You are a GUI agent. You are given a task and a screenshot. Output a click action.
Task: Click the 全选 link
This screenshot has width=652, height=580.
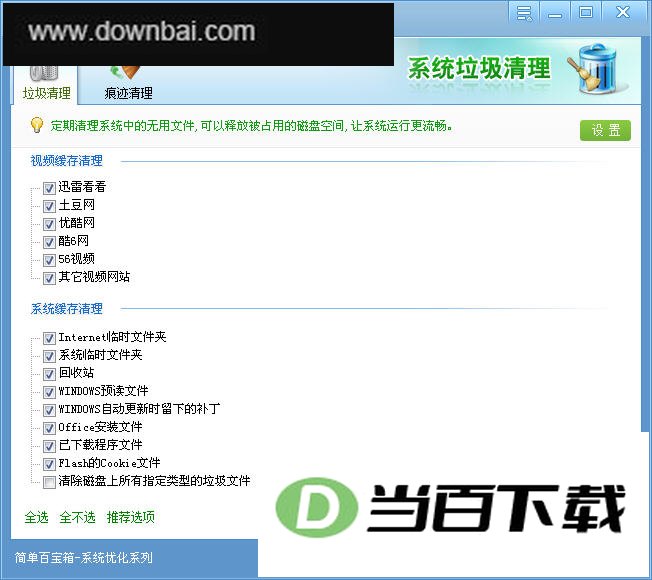[x=37, y=517]
